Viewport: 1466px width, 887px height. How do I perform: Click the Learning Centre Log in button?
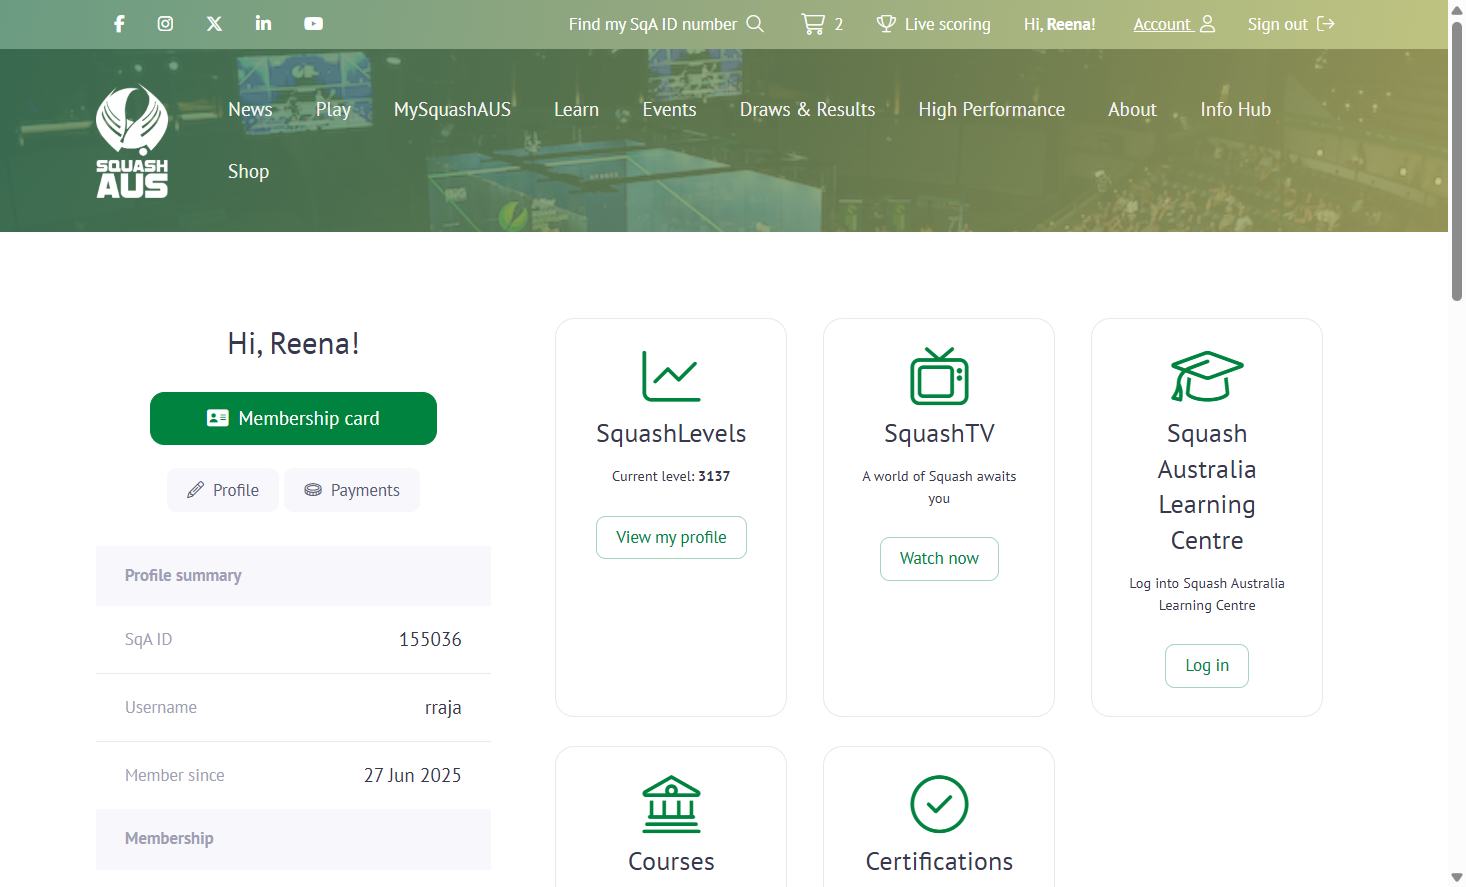click(1207, 666)
